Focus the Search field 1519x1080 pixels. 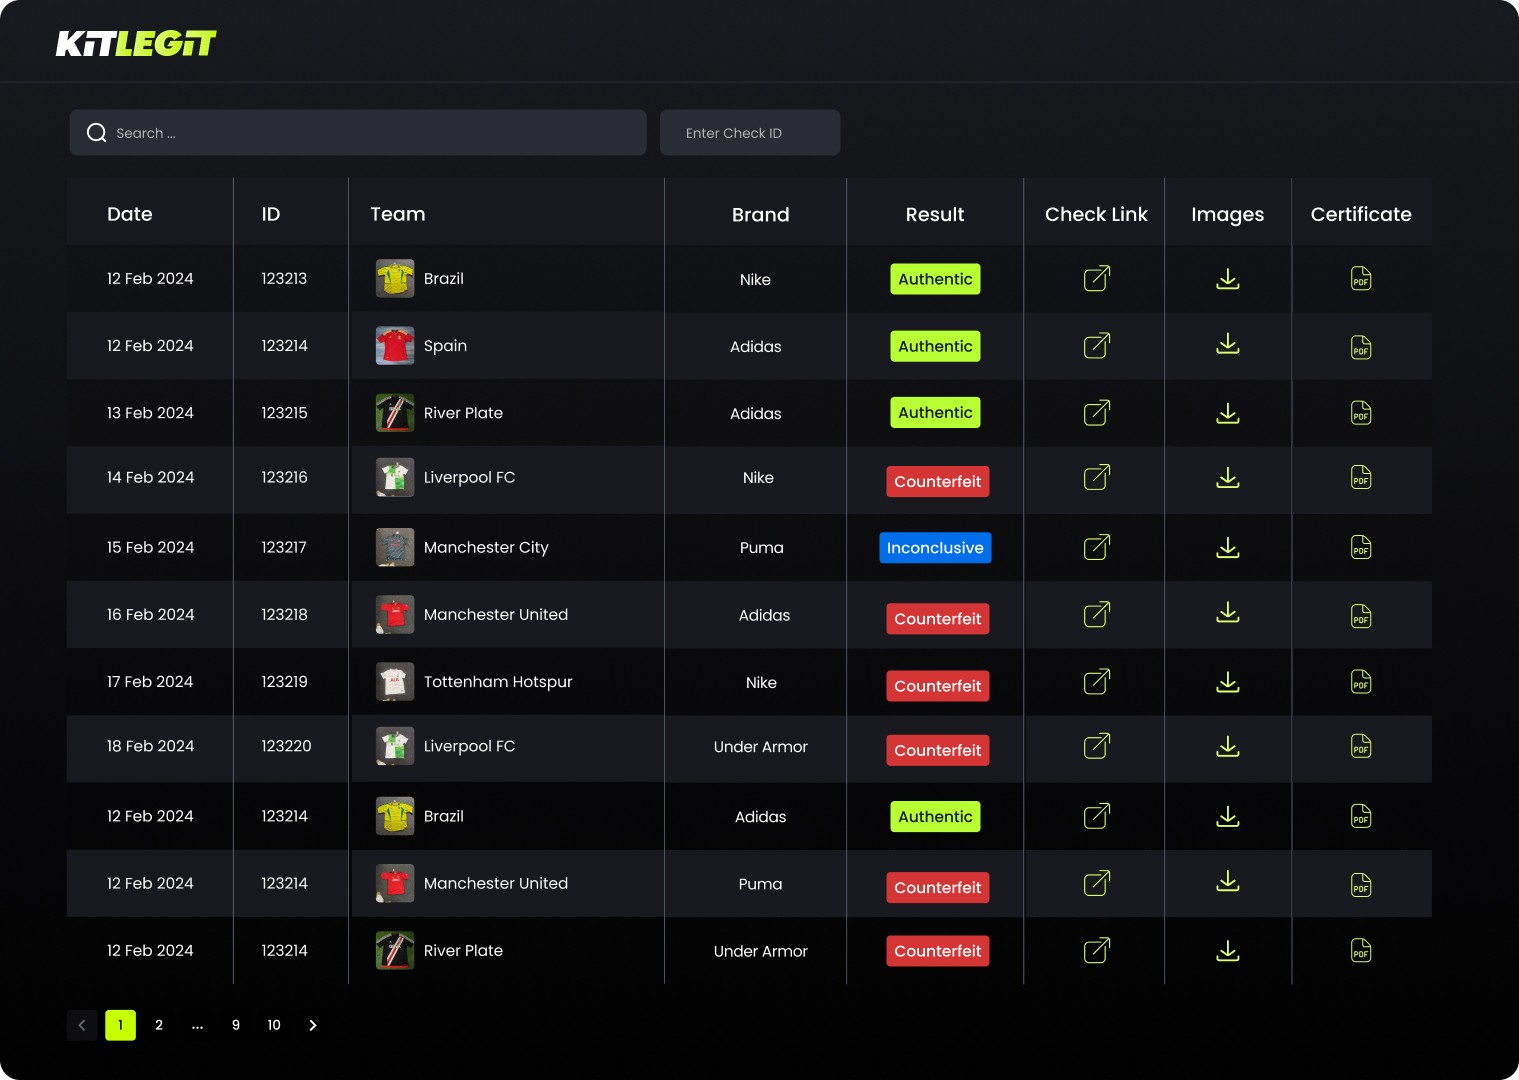(x=358, y=133)
